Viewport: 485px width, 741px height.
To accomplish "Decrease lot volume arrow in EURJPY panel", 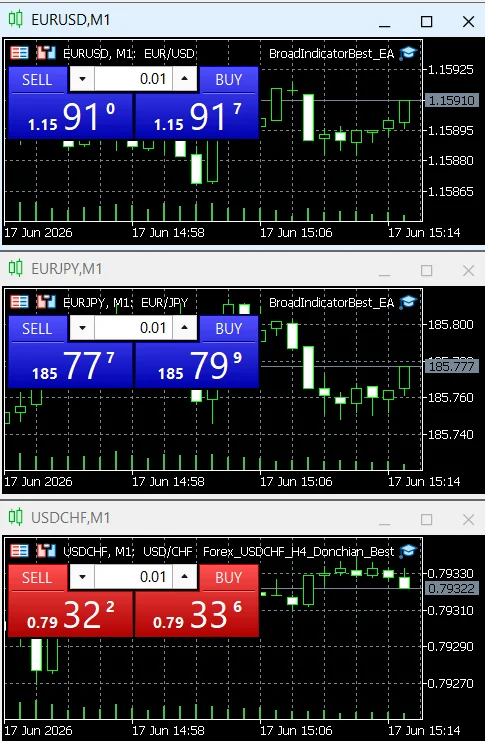I will 82,328.
